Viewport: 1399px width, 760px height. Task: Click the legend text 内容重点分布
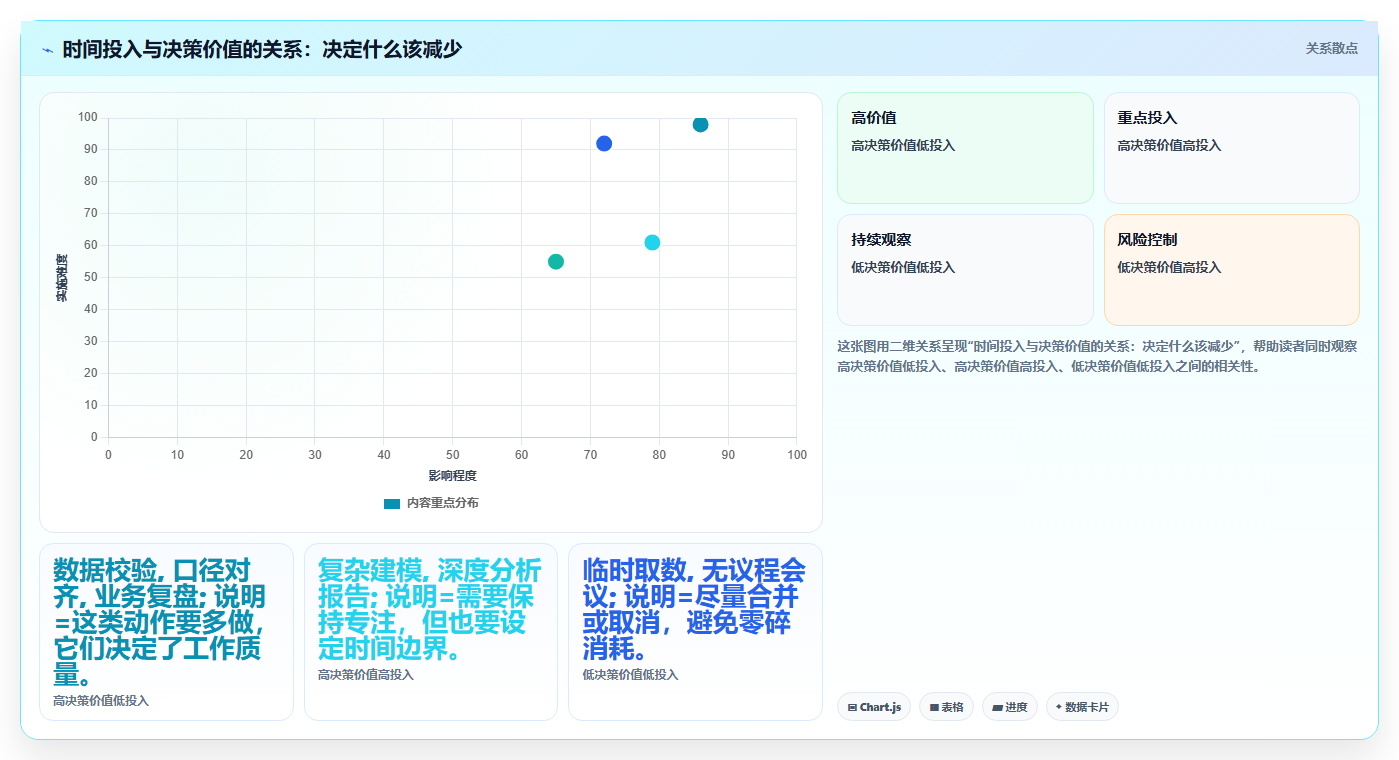[442, 503]
